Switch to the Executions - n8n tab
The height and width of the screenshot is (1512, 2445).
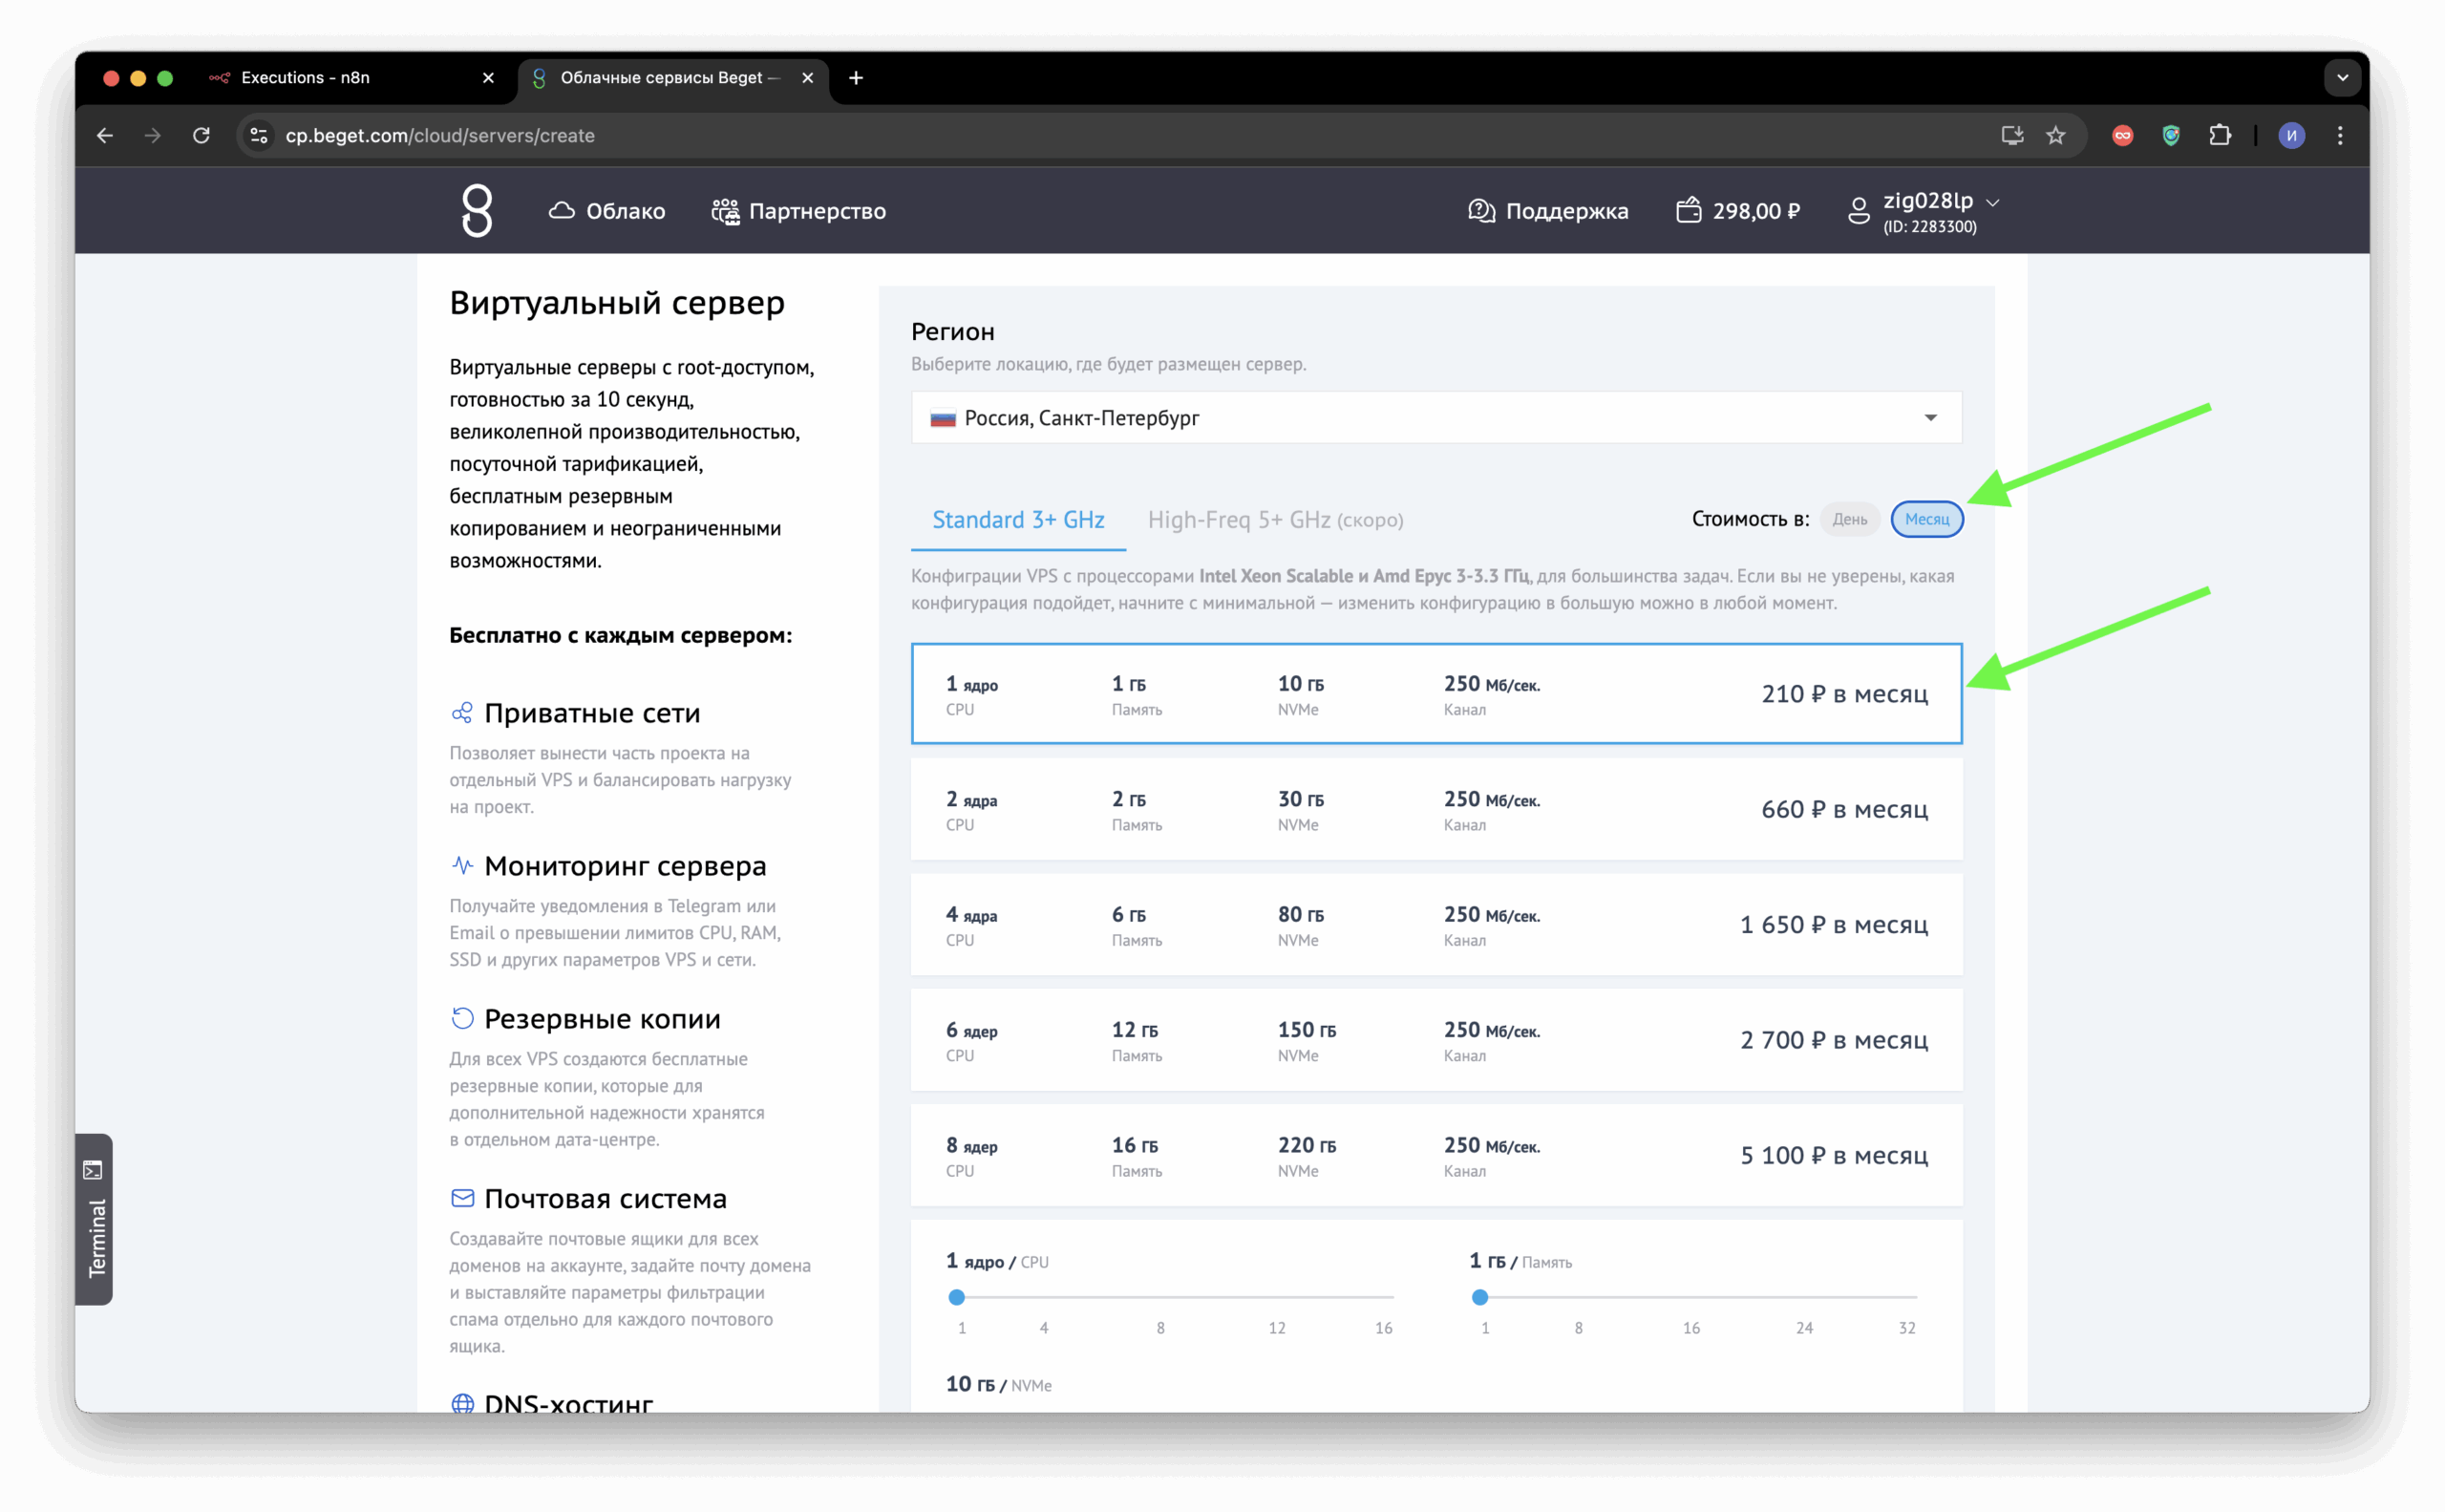pyautogui.click(x=305, y=78)
